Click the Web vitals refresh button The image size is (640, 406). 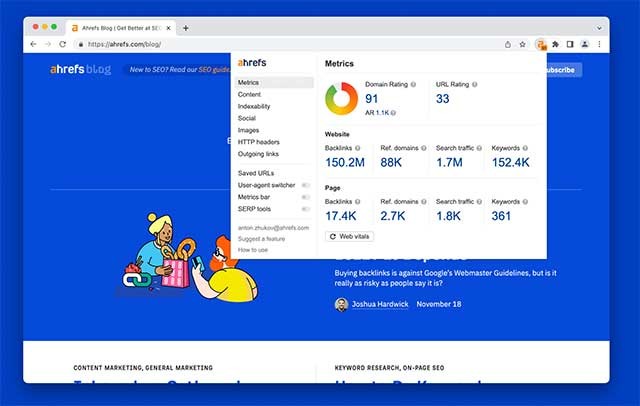(x=349, y=237)
